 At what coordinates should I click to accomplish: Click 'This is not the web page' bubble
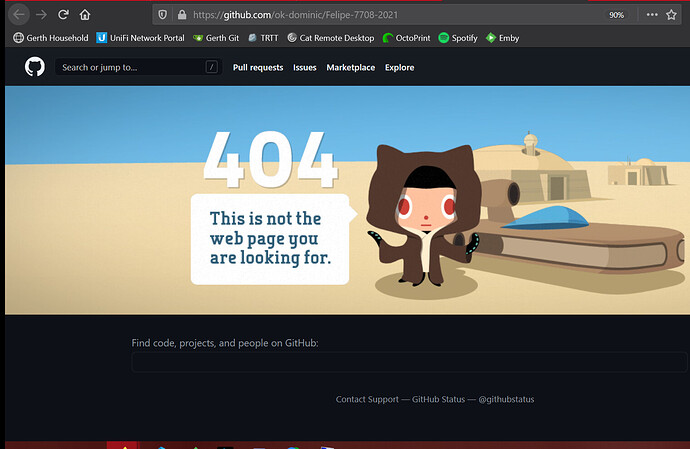(x=270, y=239)
